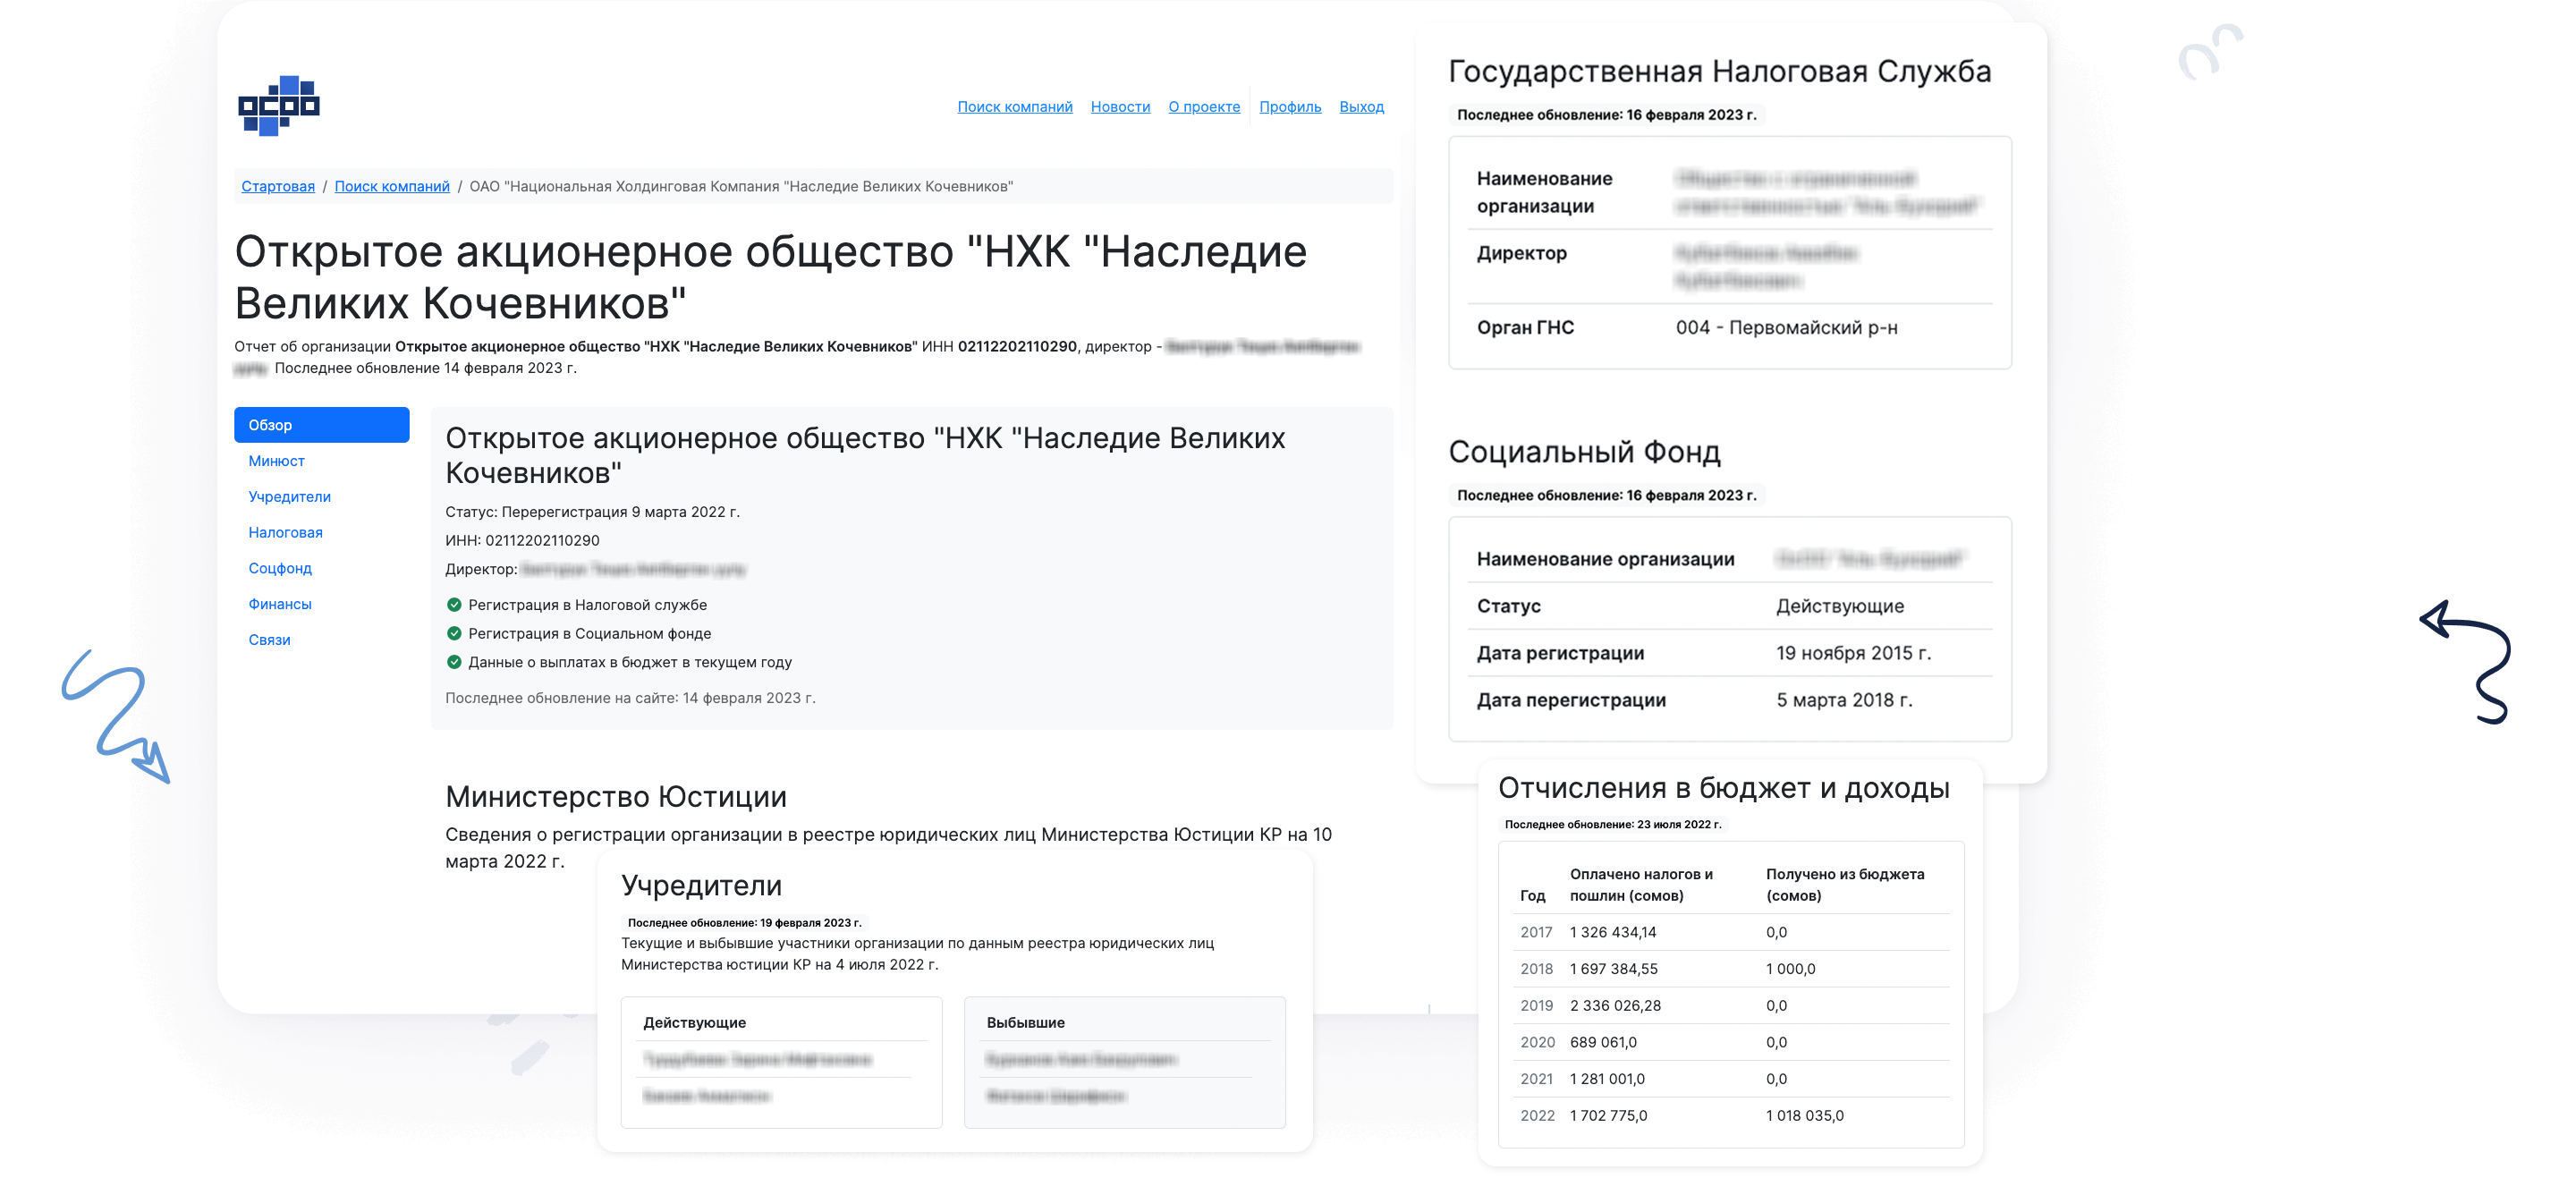The height and width of the screenshot is (1195, 2576).
Task: Switch to the Минюст sidebar section
Action: coord(276,461)
